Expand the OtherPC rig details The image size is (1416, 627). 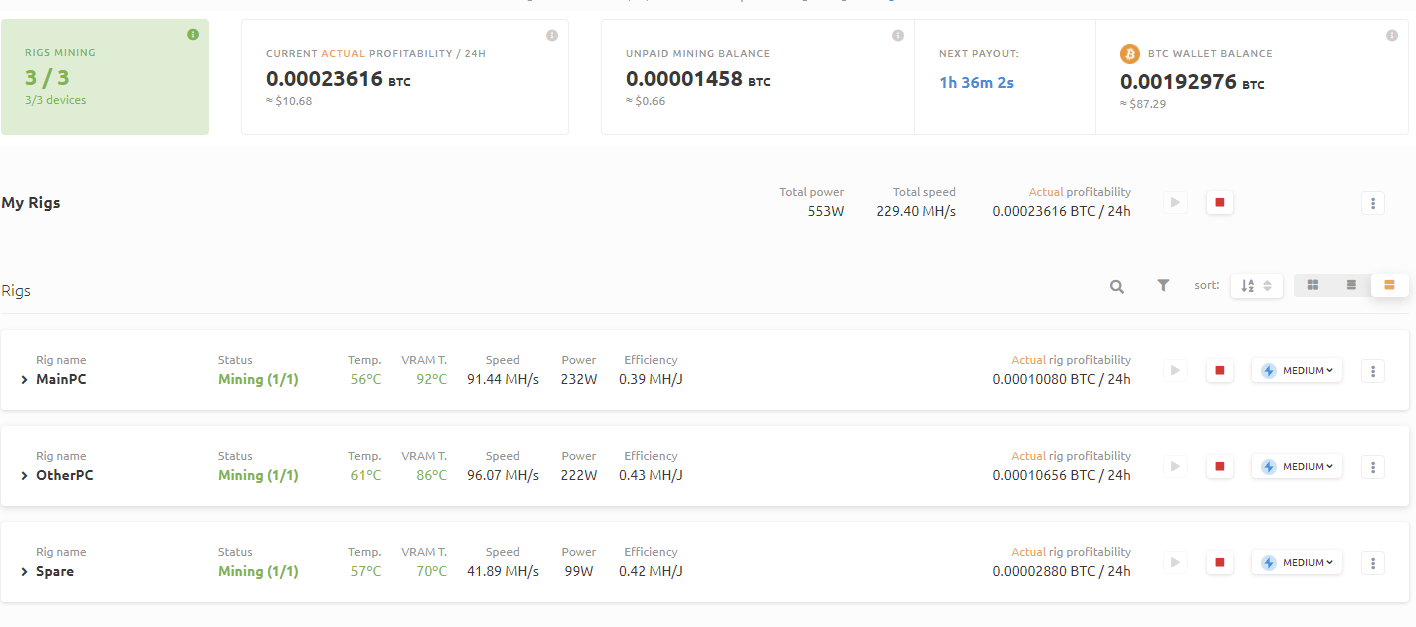[x=25, y=476]
